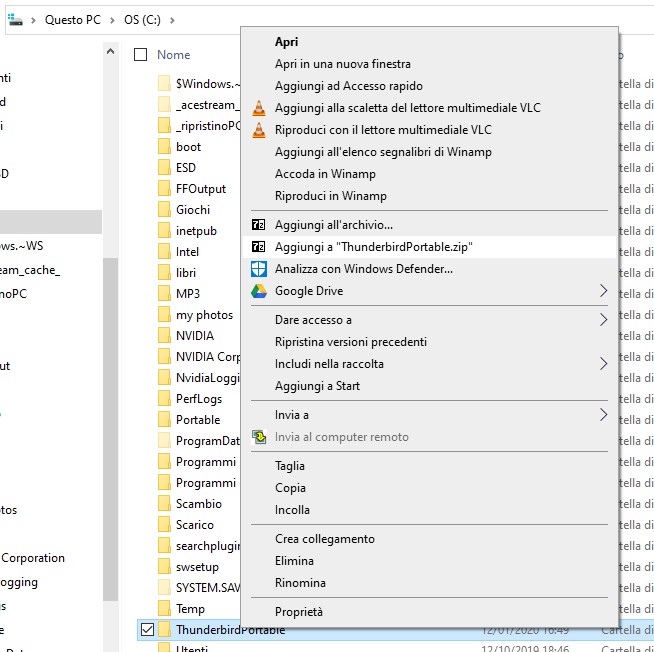Select the 'Giochi' folder name
The height and width of the screenshot is (652, 654).
(193, 210)
